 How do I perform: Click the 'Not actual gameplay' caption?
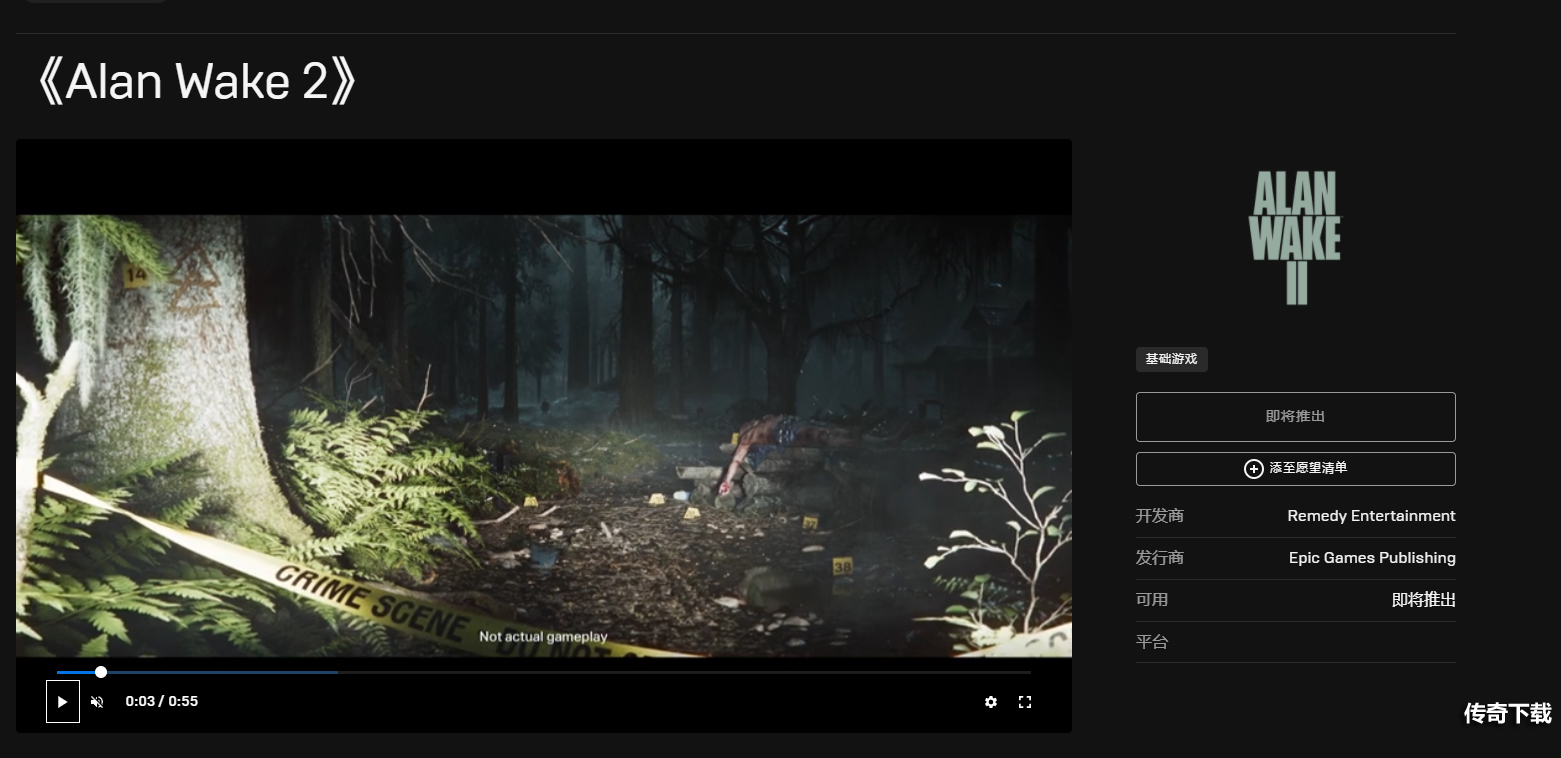[543, 637]
